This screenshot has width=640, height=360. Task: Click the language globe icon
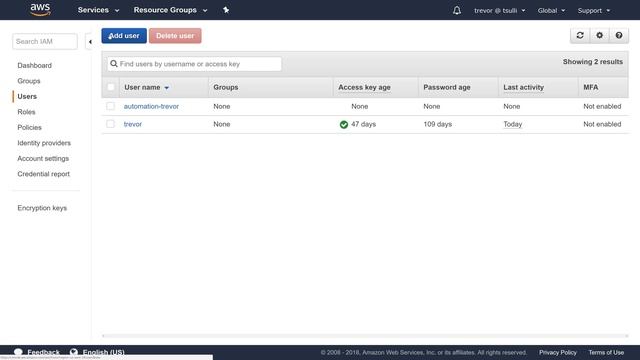click(x=73, y=352)
